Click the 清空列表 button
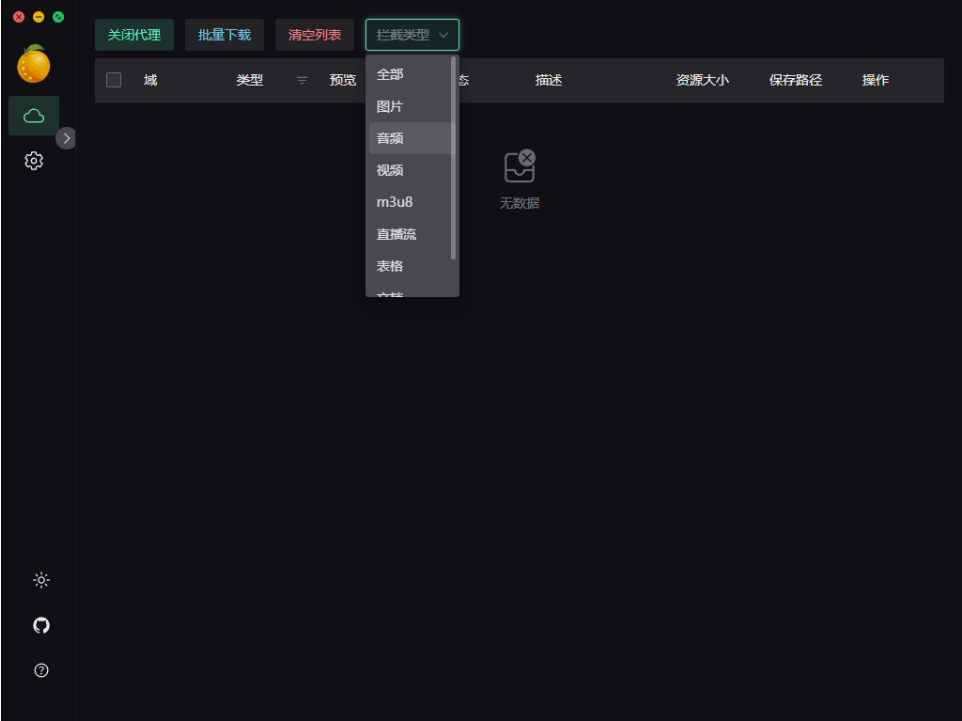This screenshot has height=721, width=962. pyautogui.click(x=315, y=34)
